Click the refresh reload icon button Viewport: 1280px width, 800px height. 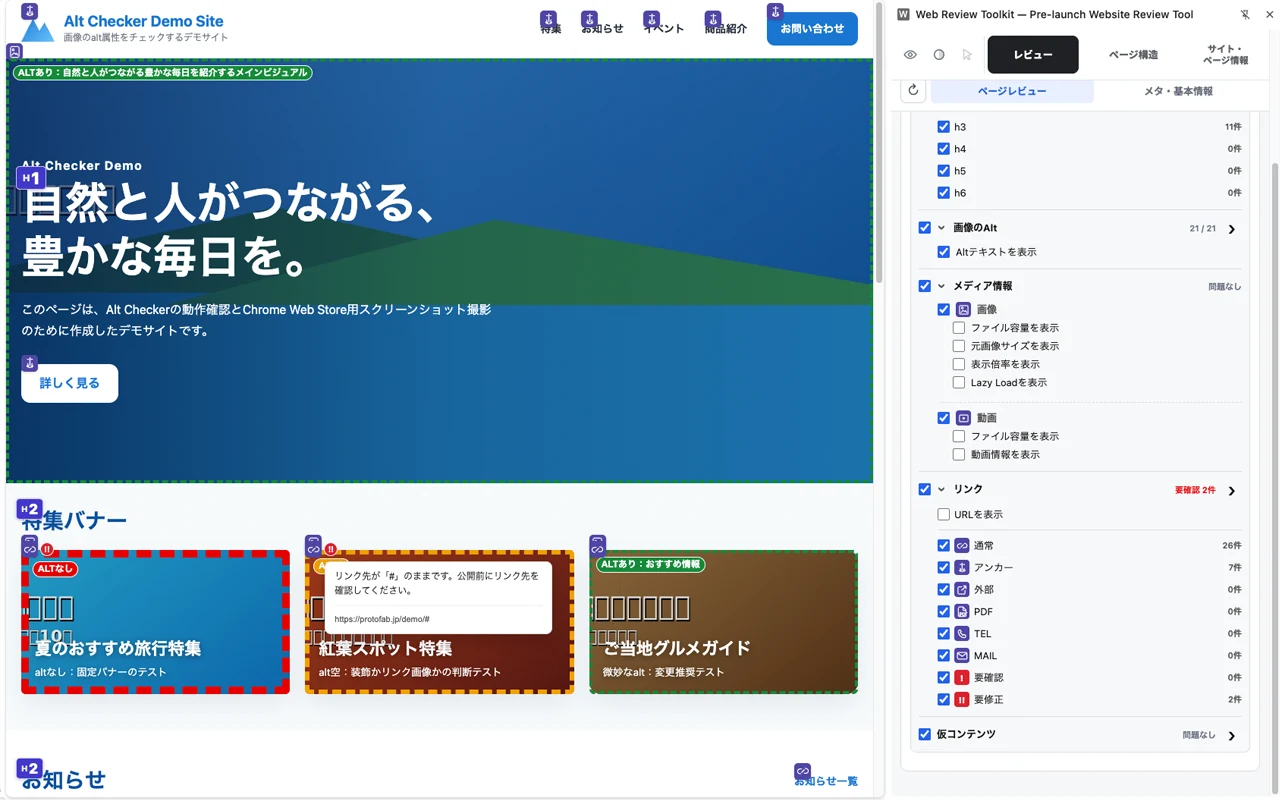(913, 91)
